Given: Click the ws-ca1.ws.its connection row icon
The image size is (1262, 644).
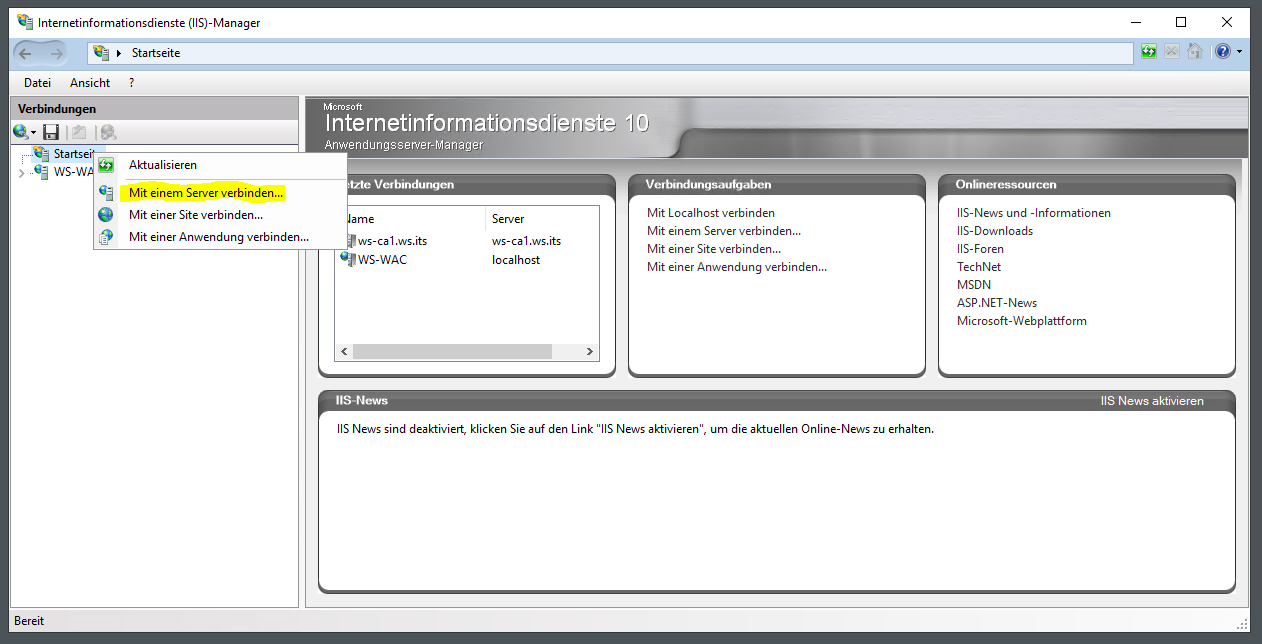Looking at the screenshot, I should point(349,241).
